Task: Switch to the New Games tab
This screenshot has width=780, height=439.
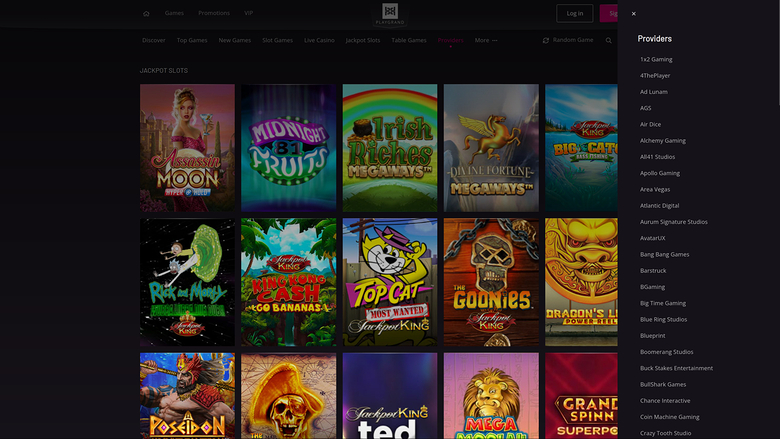Action: [235, 40]
